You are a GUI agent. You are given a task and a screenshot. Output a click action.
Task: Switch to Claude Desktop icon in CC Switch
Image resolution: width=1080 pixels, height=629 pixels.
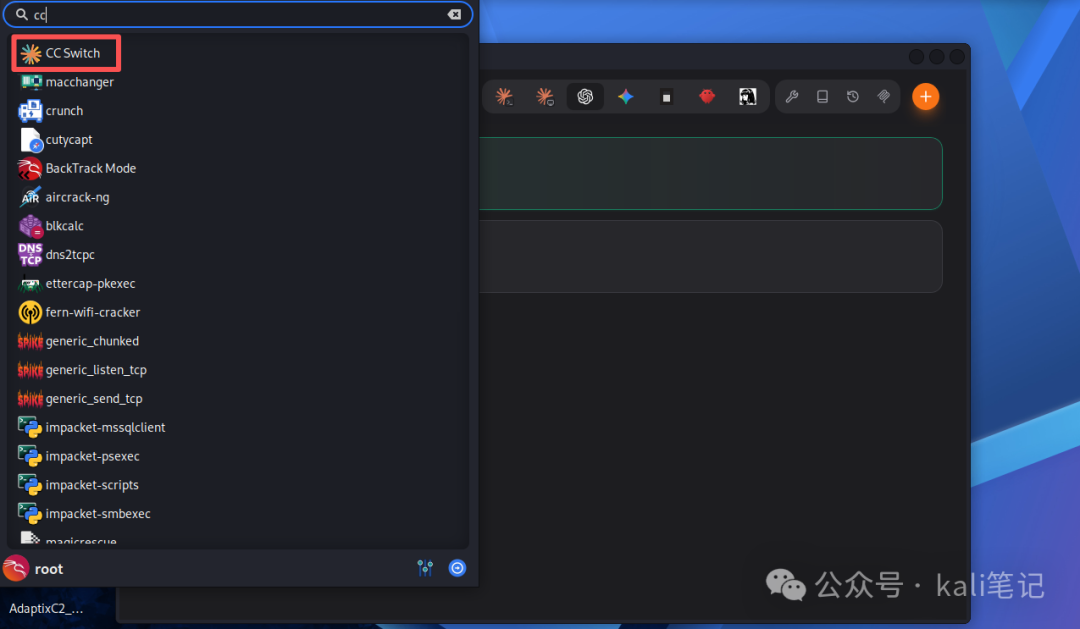tap(545, 96)
